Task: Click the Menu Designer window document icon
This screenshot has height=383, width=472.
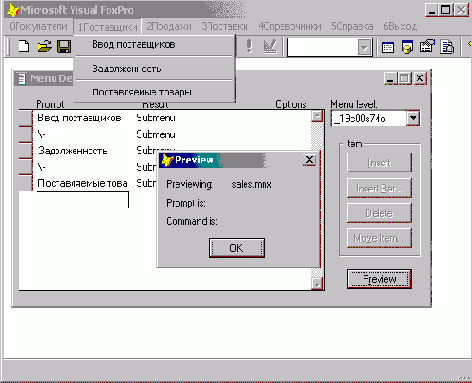Action: (22, 79)
